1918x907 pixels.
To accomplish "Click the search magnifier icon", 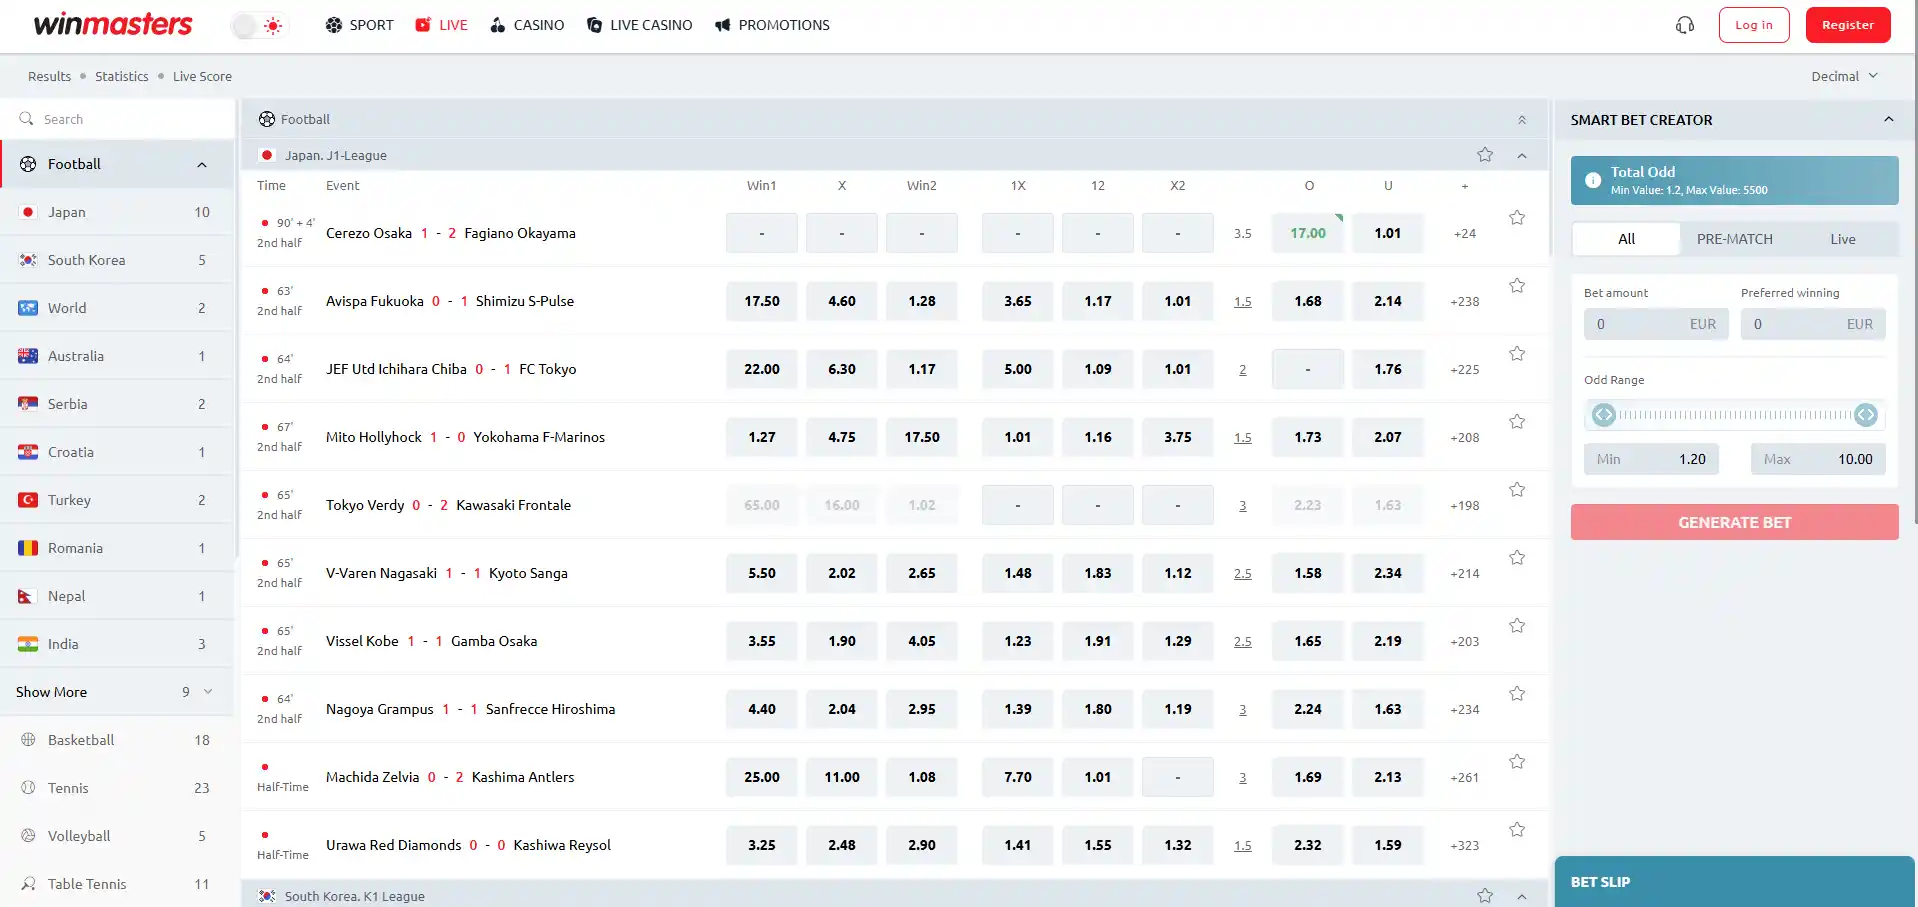I will pyautogui.click(x=26, y=119).
